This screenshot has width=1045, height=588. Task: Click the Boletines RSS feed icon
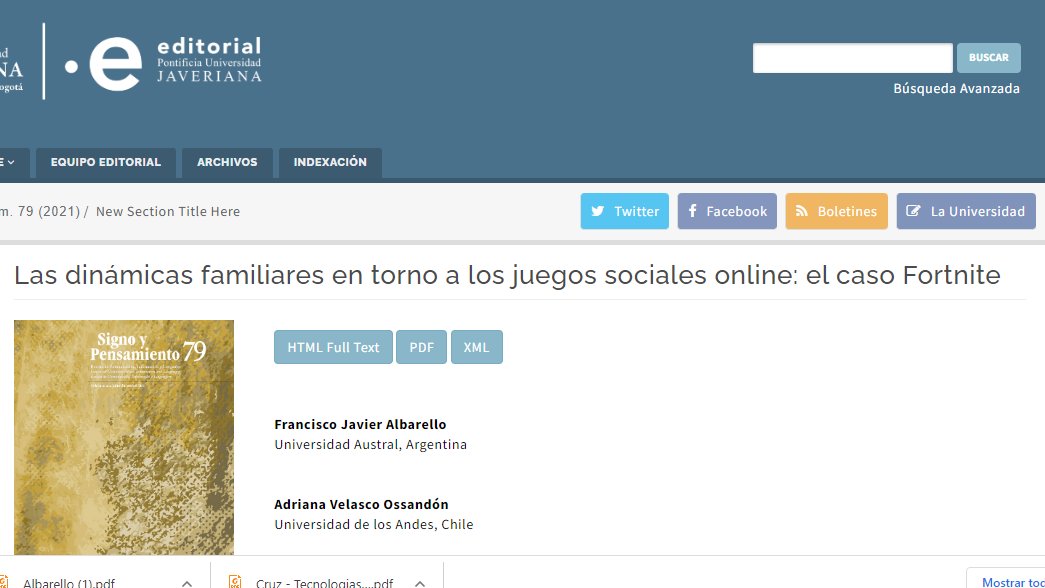pos(802,211)
